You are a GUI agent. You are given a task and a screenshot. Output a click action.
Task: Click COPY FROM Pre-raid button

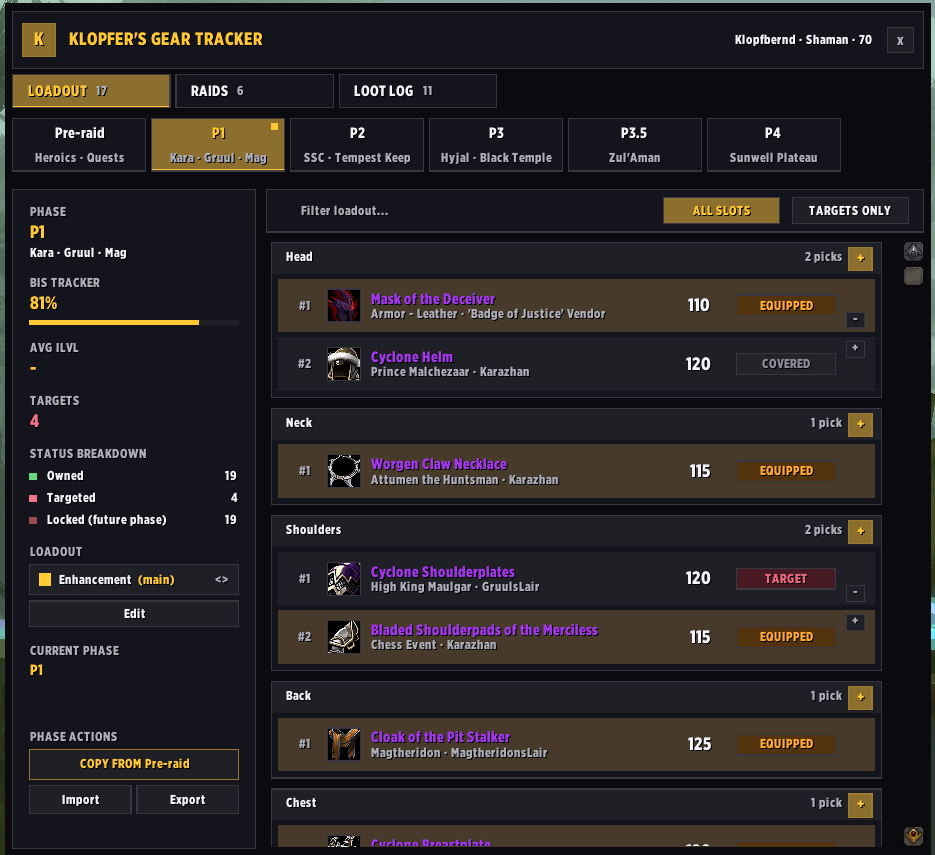point(134,764)
